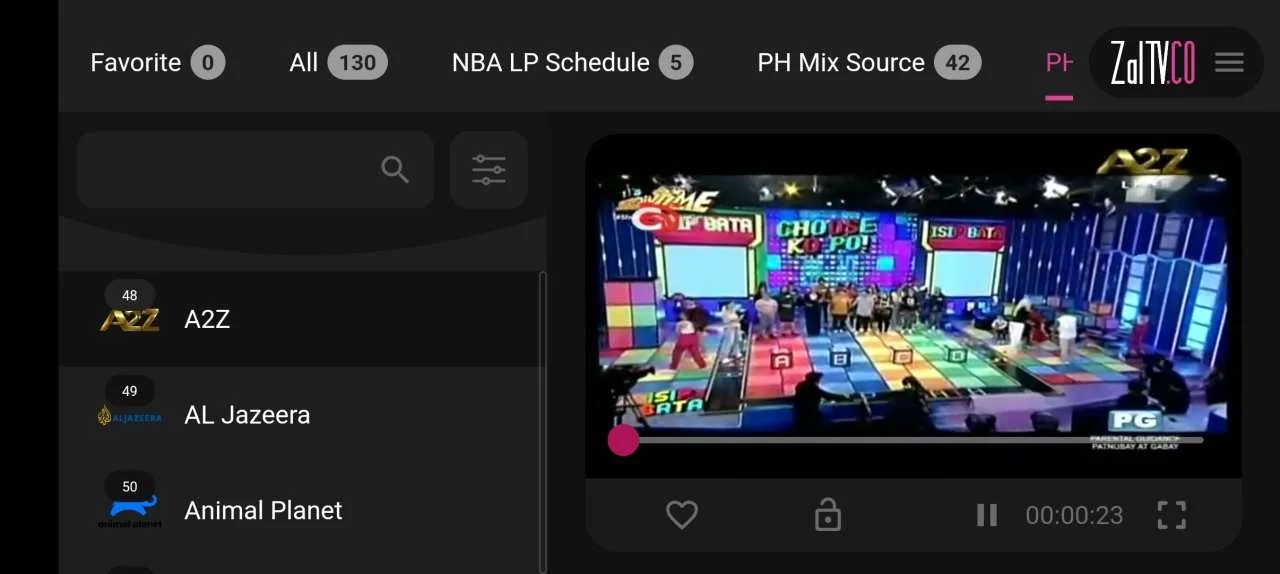Click the 130 count badge on All
The image size is (1280, 574).
[357, 63]
